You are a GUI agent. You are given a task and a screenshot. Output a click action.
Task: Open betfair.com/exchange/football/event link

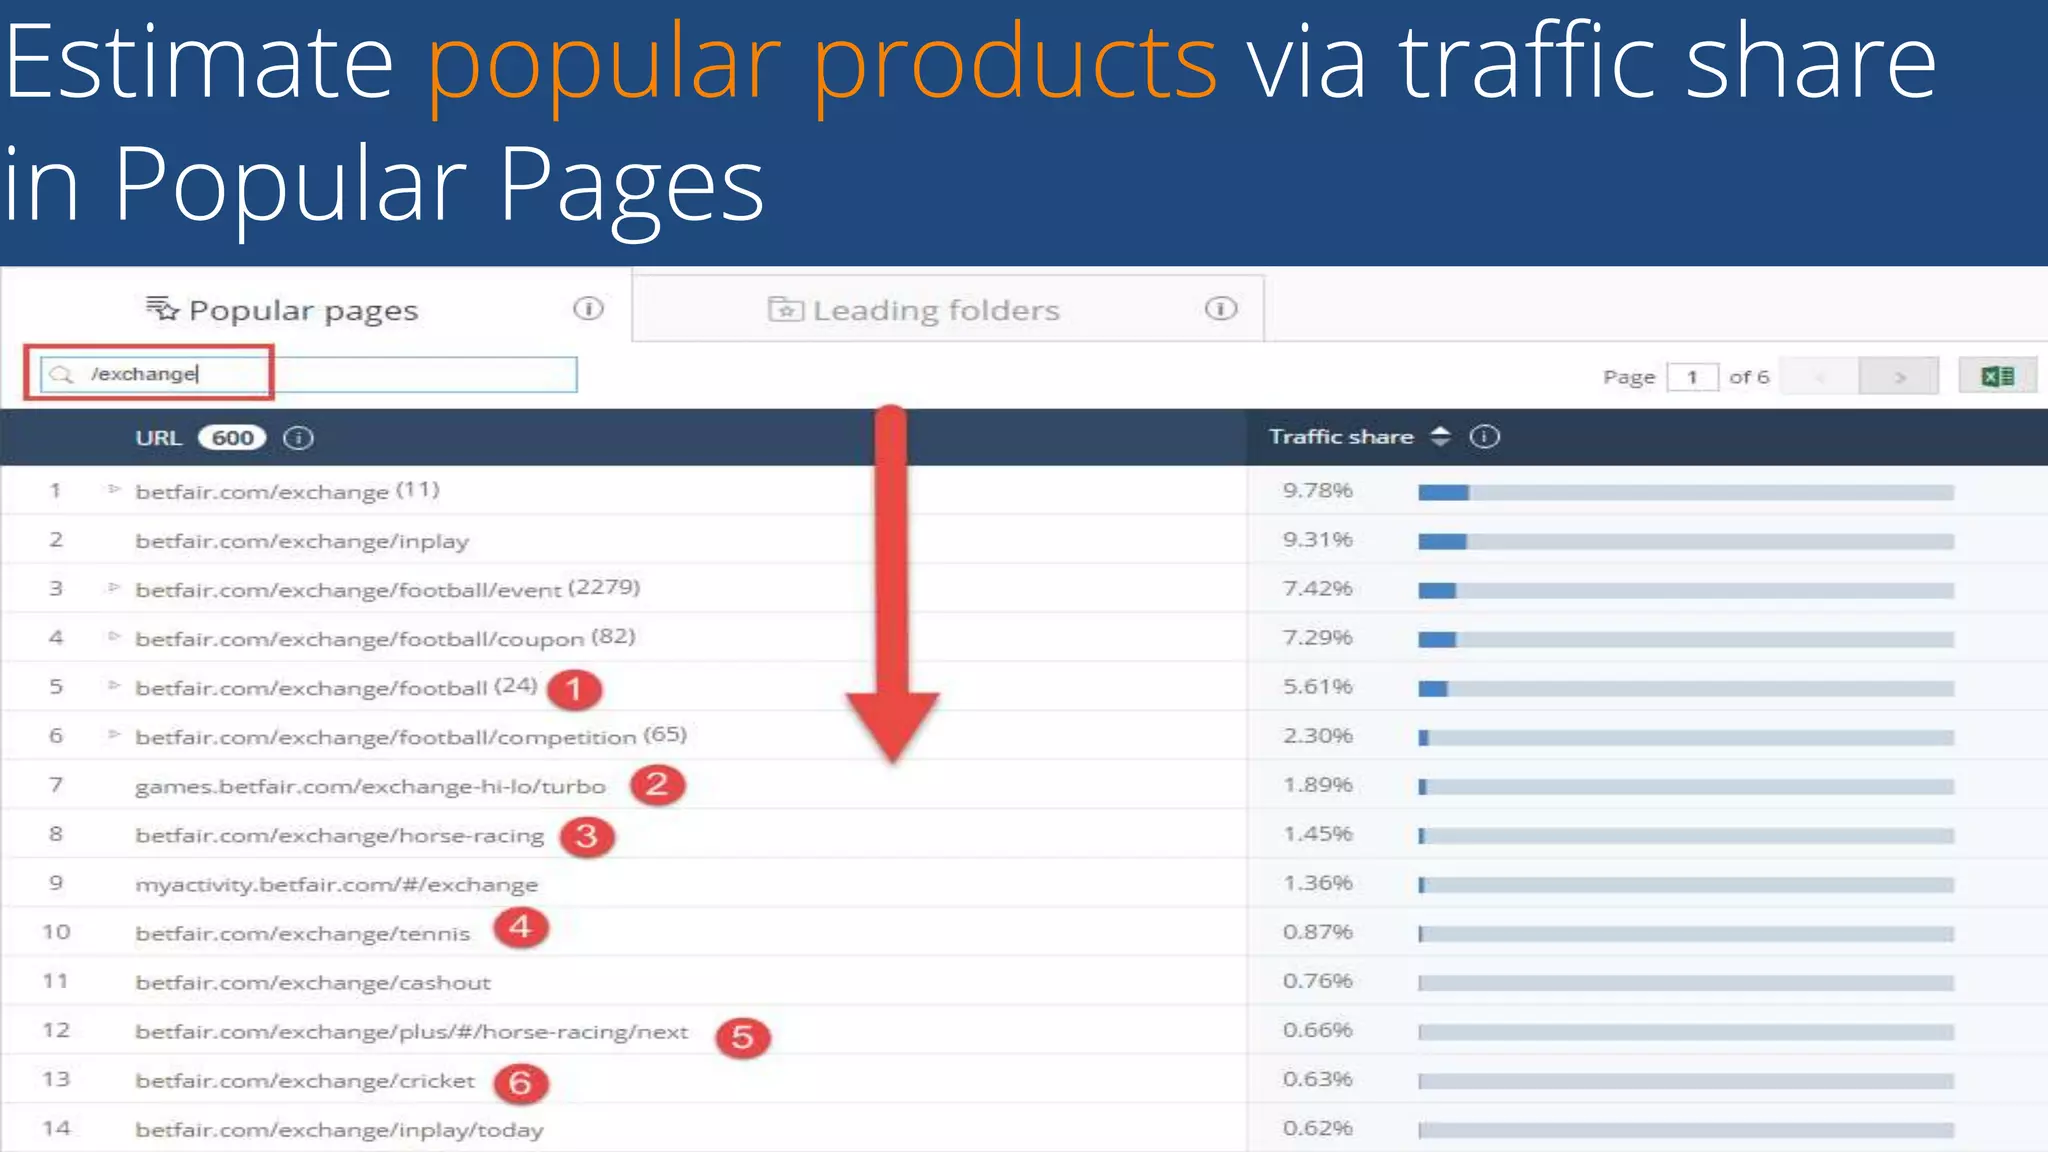(x=348, y=590)
